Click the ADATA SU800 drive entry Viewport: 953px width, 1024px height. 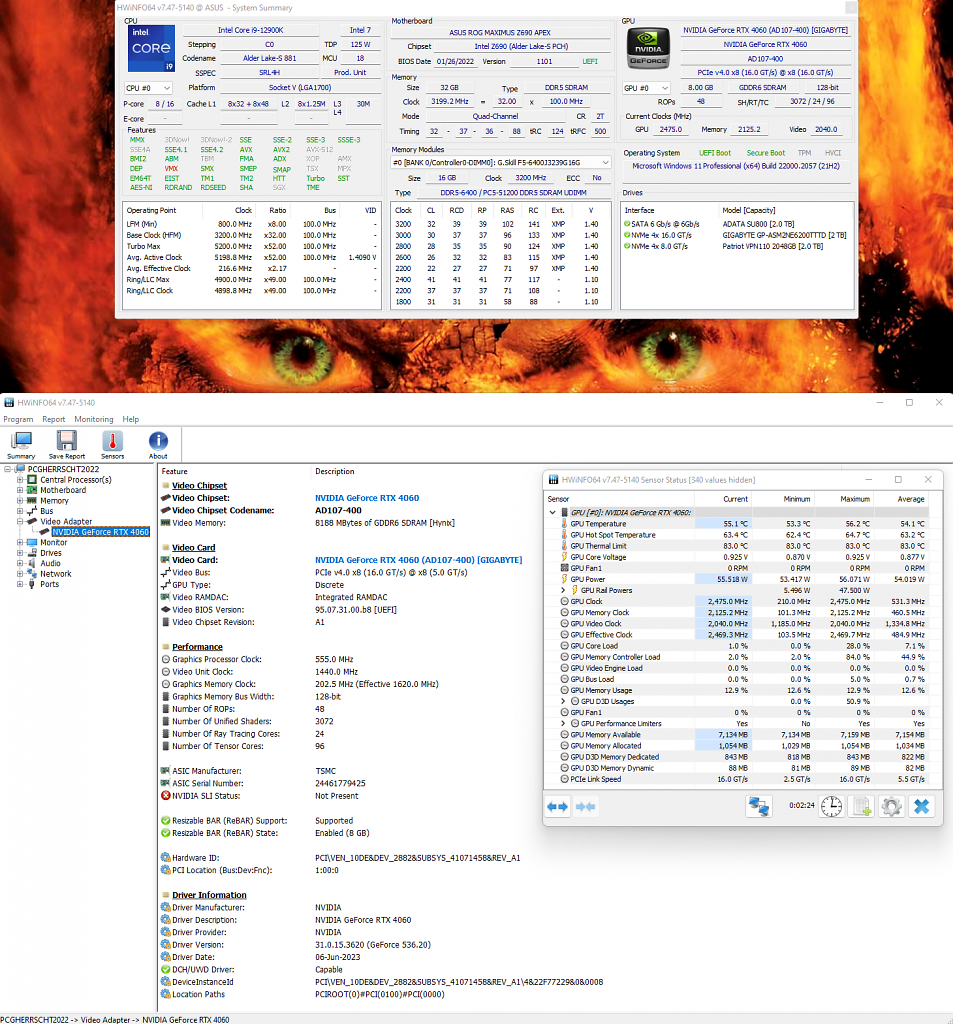(758, 224)
